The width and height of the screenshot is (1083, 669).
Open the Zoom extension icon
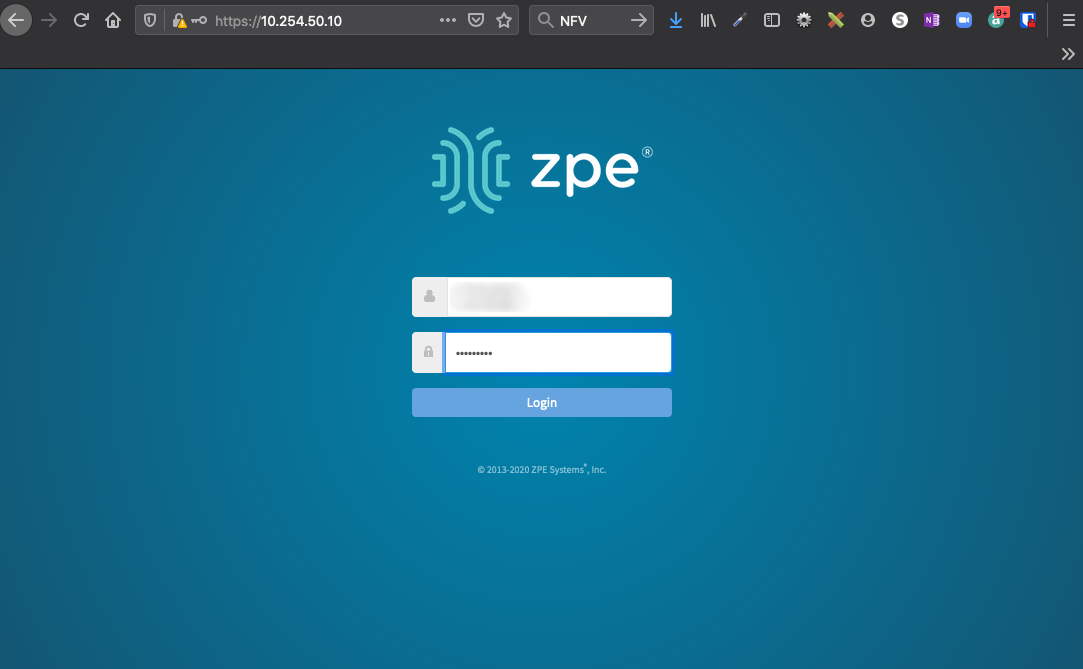pyautogui.click(x=964, y=20)
